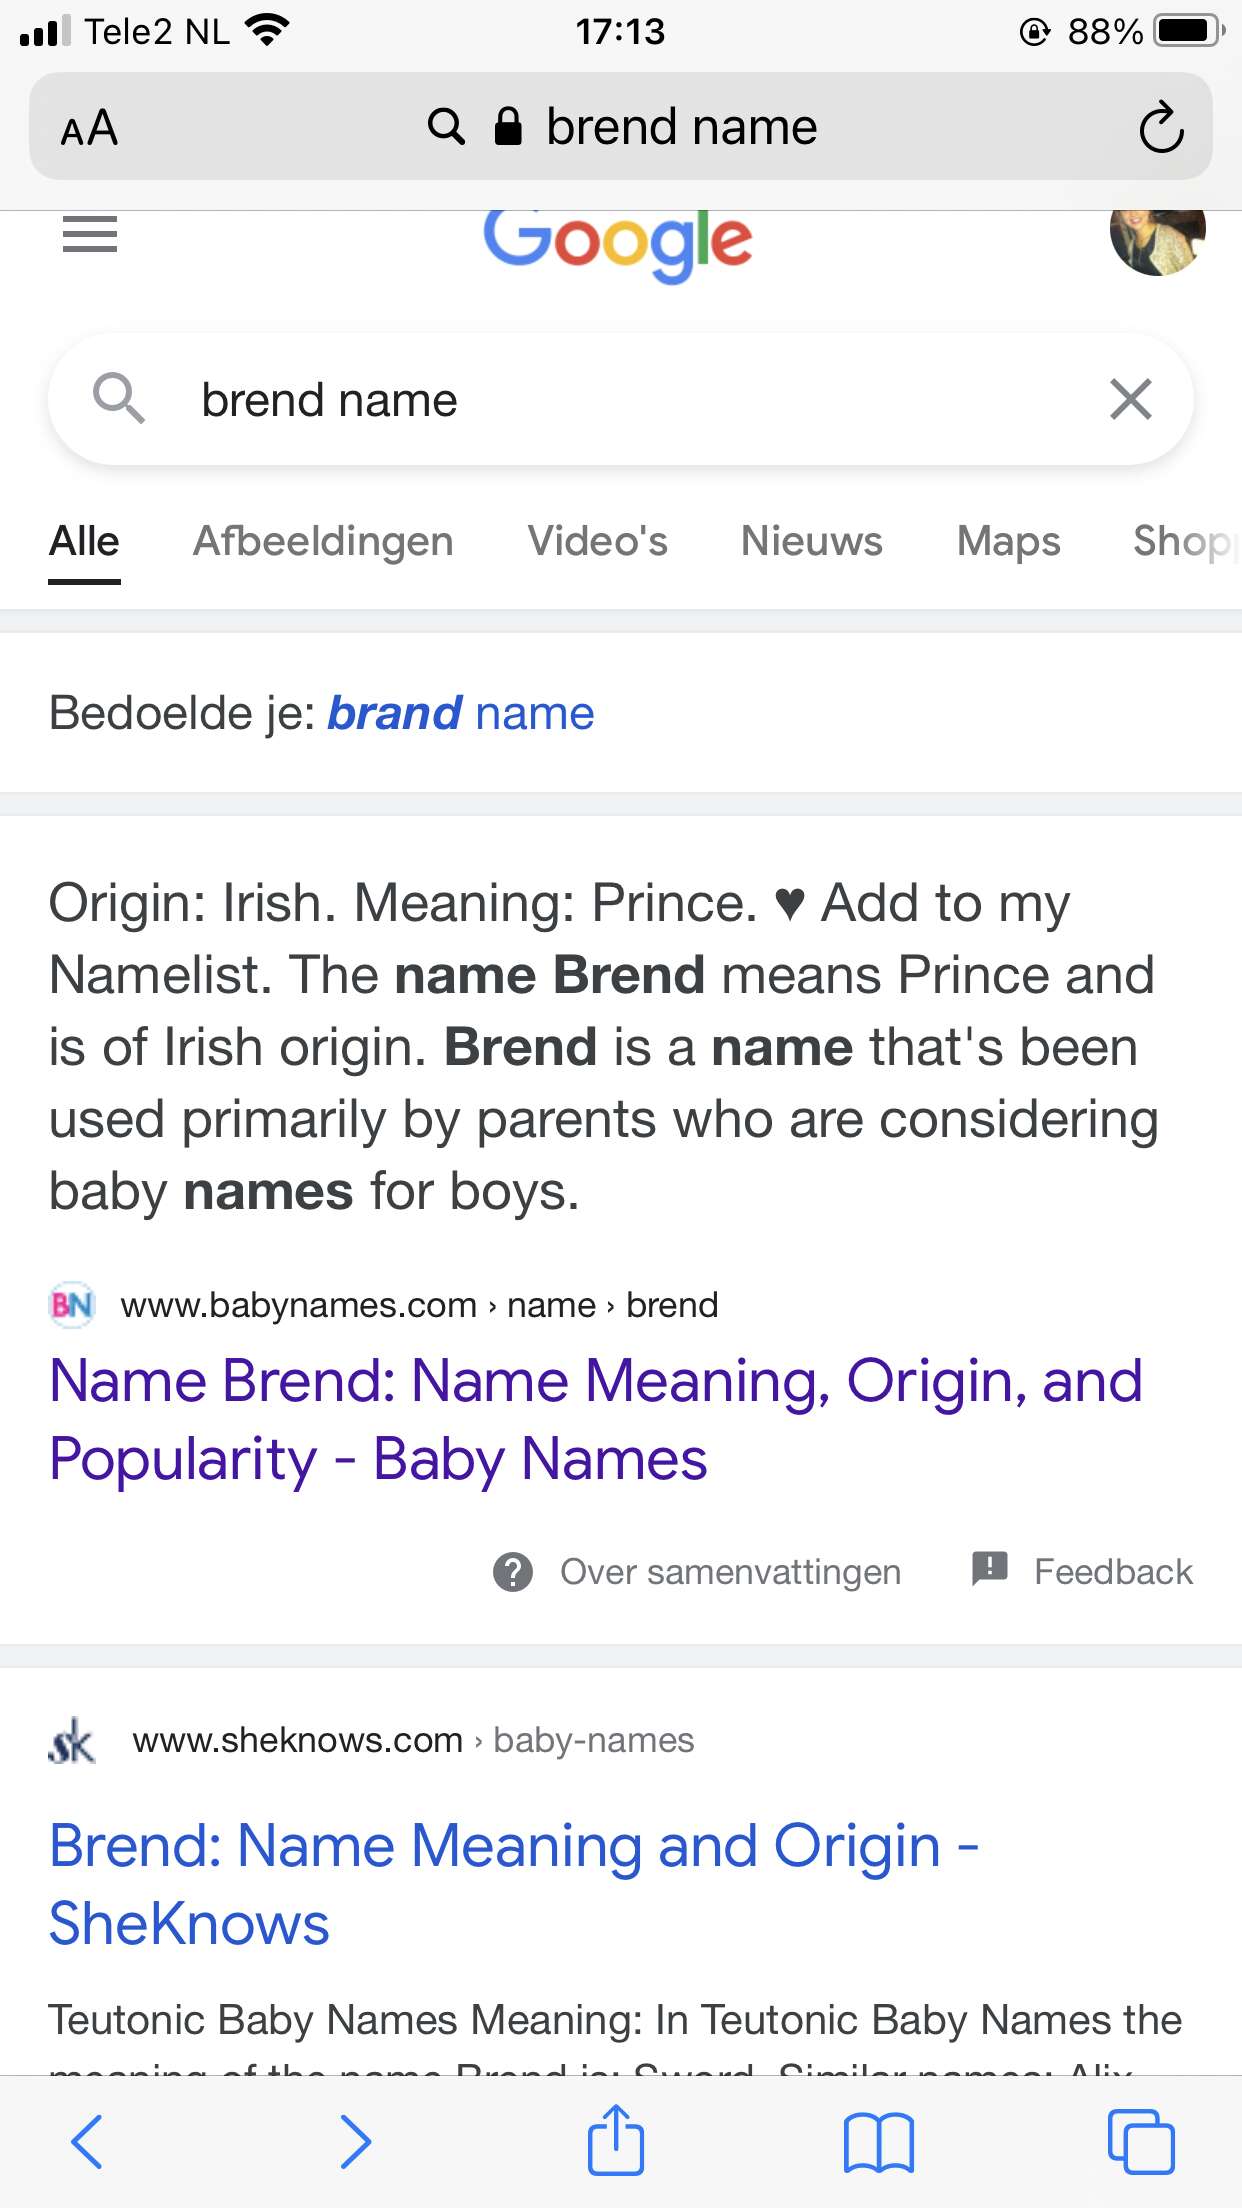Tap the Safari reload page icon

pos(1161,127)
